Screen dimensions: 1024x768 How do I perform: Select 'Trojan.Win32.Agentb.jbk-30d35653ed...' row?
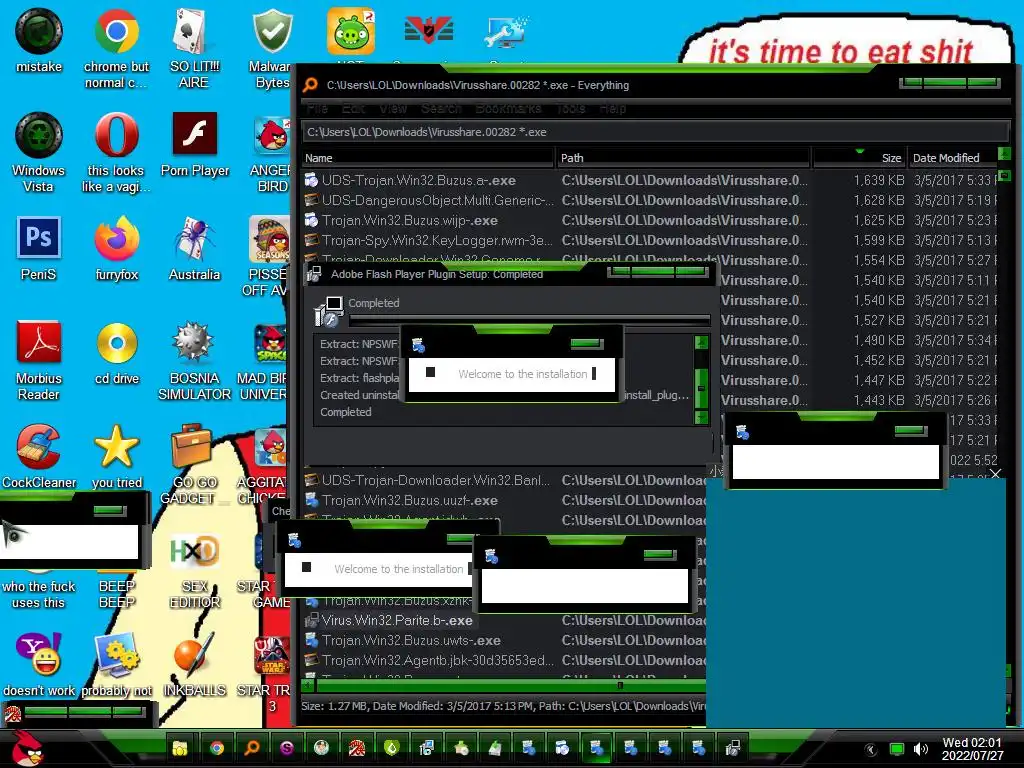point(504,660)
